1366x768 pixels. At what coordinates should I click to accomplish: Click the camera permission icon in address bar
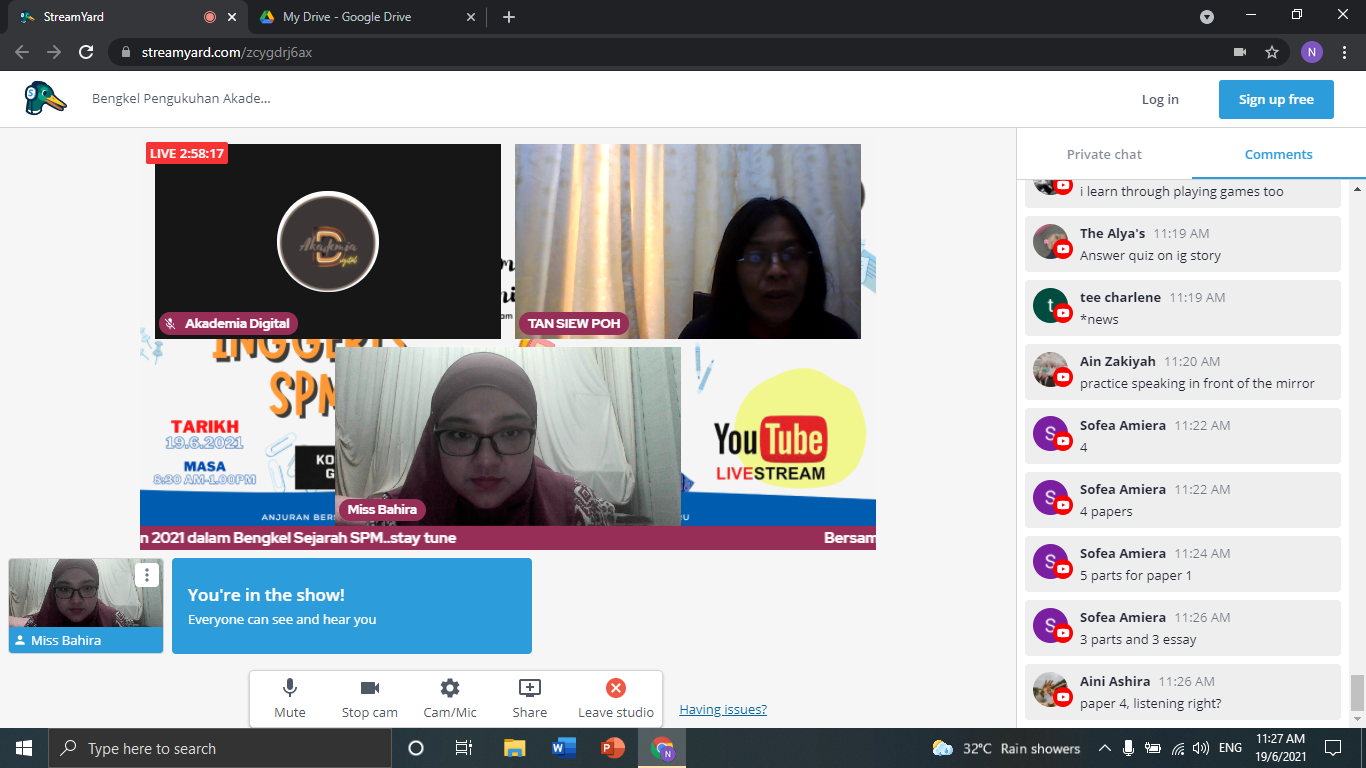(x=1240, y=52)
